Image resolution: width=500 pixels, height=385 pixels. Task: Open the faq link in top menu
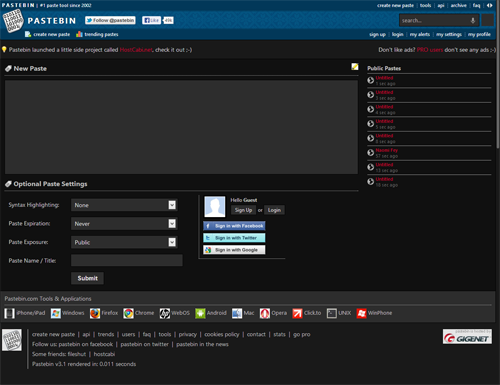[x=477, y=5]
